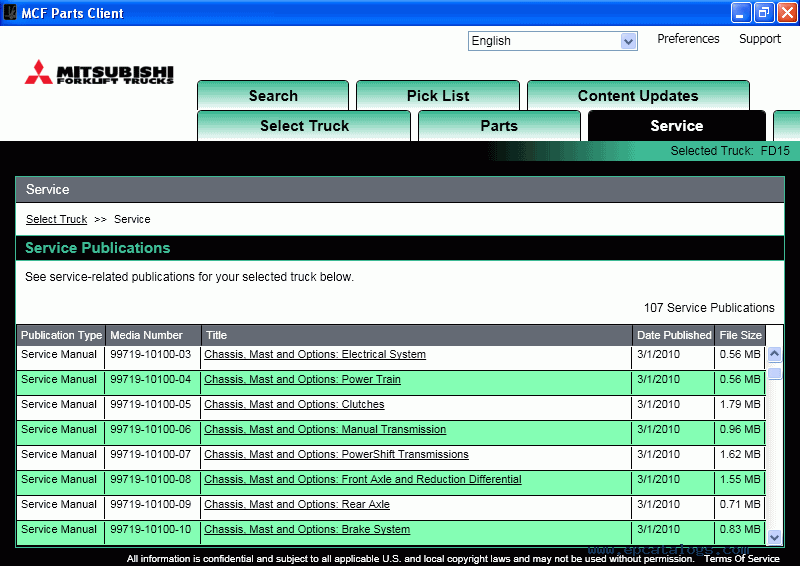Open Chassis, Mast and Options: Clutches
This screenshot has width=800, height=566.
pos(294,404)
